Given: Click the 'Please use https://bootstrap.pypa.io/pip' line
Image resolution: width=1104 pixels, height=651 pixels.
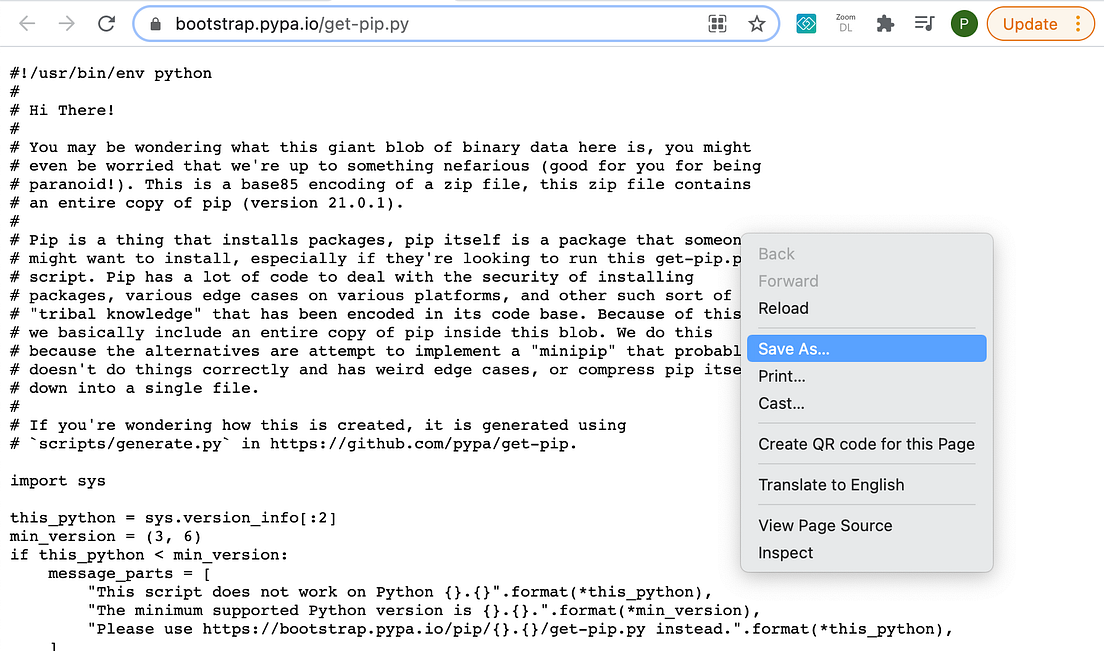Looking at the screenshot, I should pyautogui.click(x=520, y=629).
